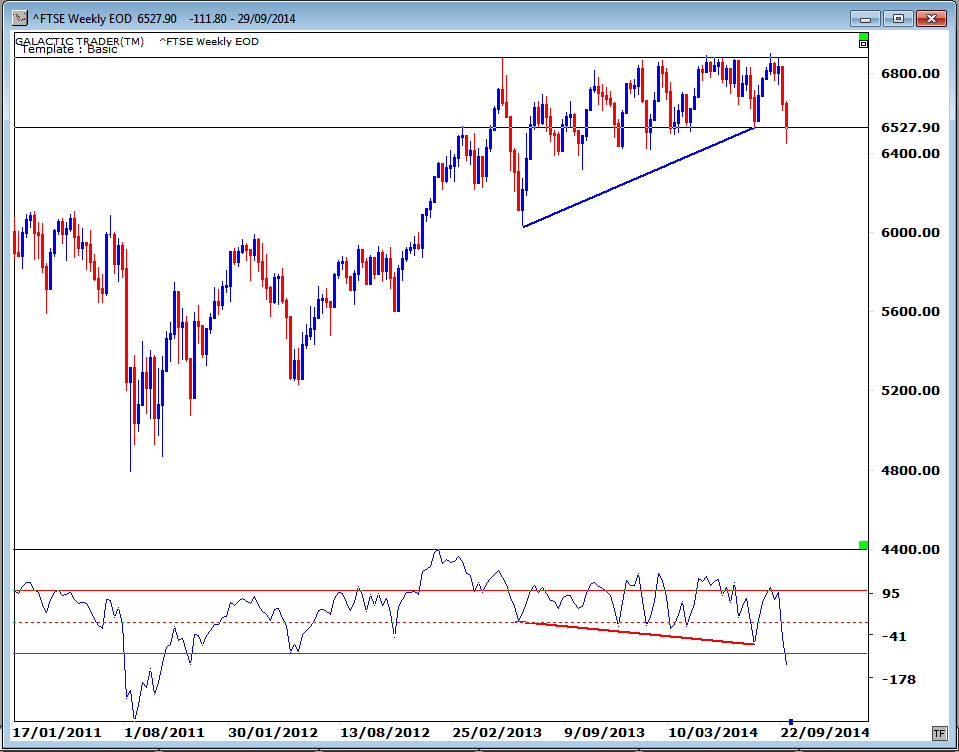Click the 13/08/2012 date label
959x752 pixels.
[x=385, y=732]
